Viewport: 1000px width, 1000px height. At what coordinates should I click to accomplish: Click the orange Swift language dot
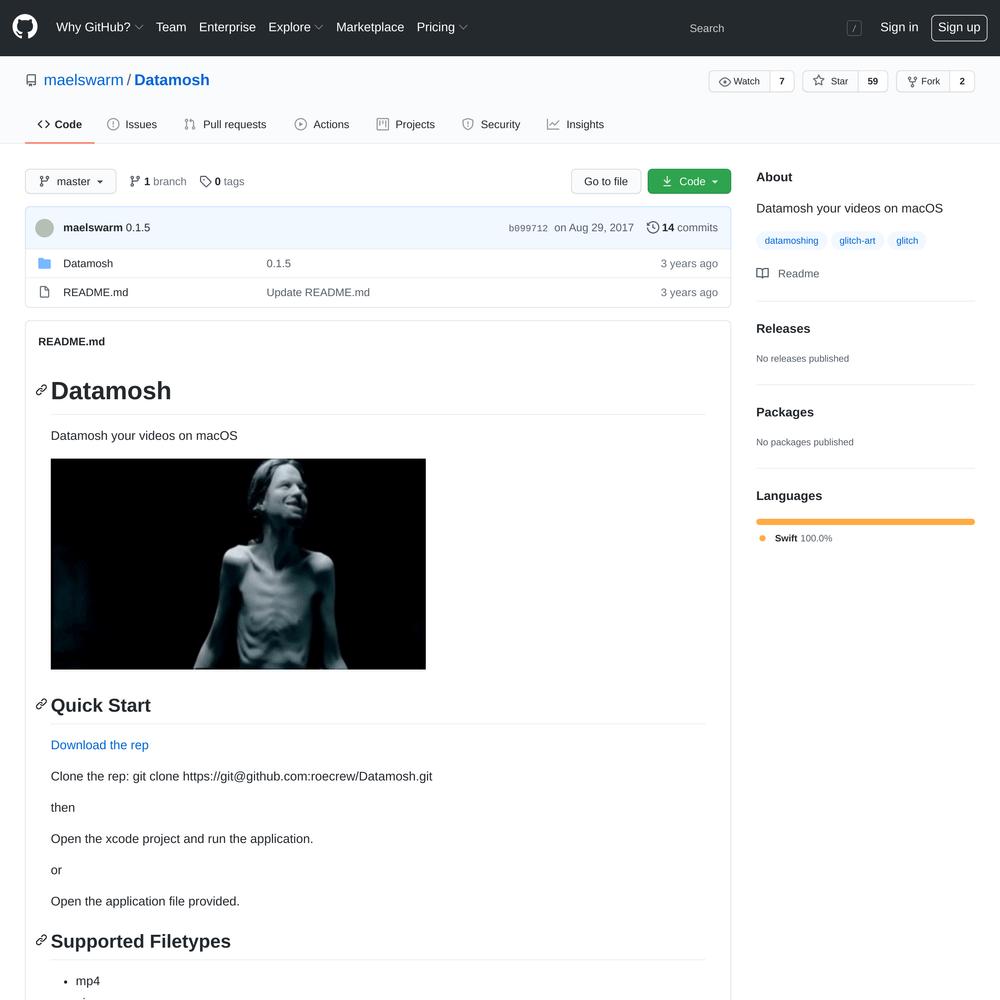point(762,538)
